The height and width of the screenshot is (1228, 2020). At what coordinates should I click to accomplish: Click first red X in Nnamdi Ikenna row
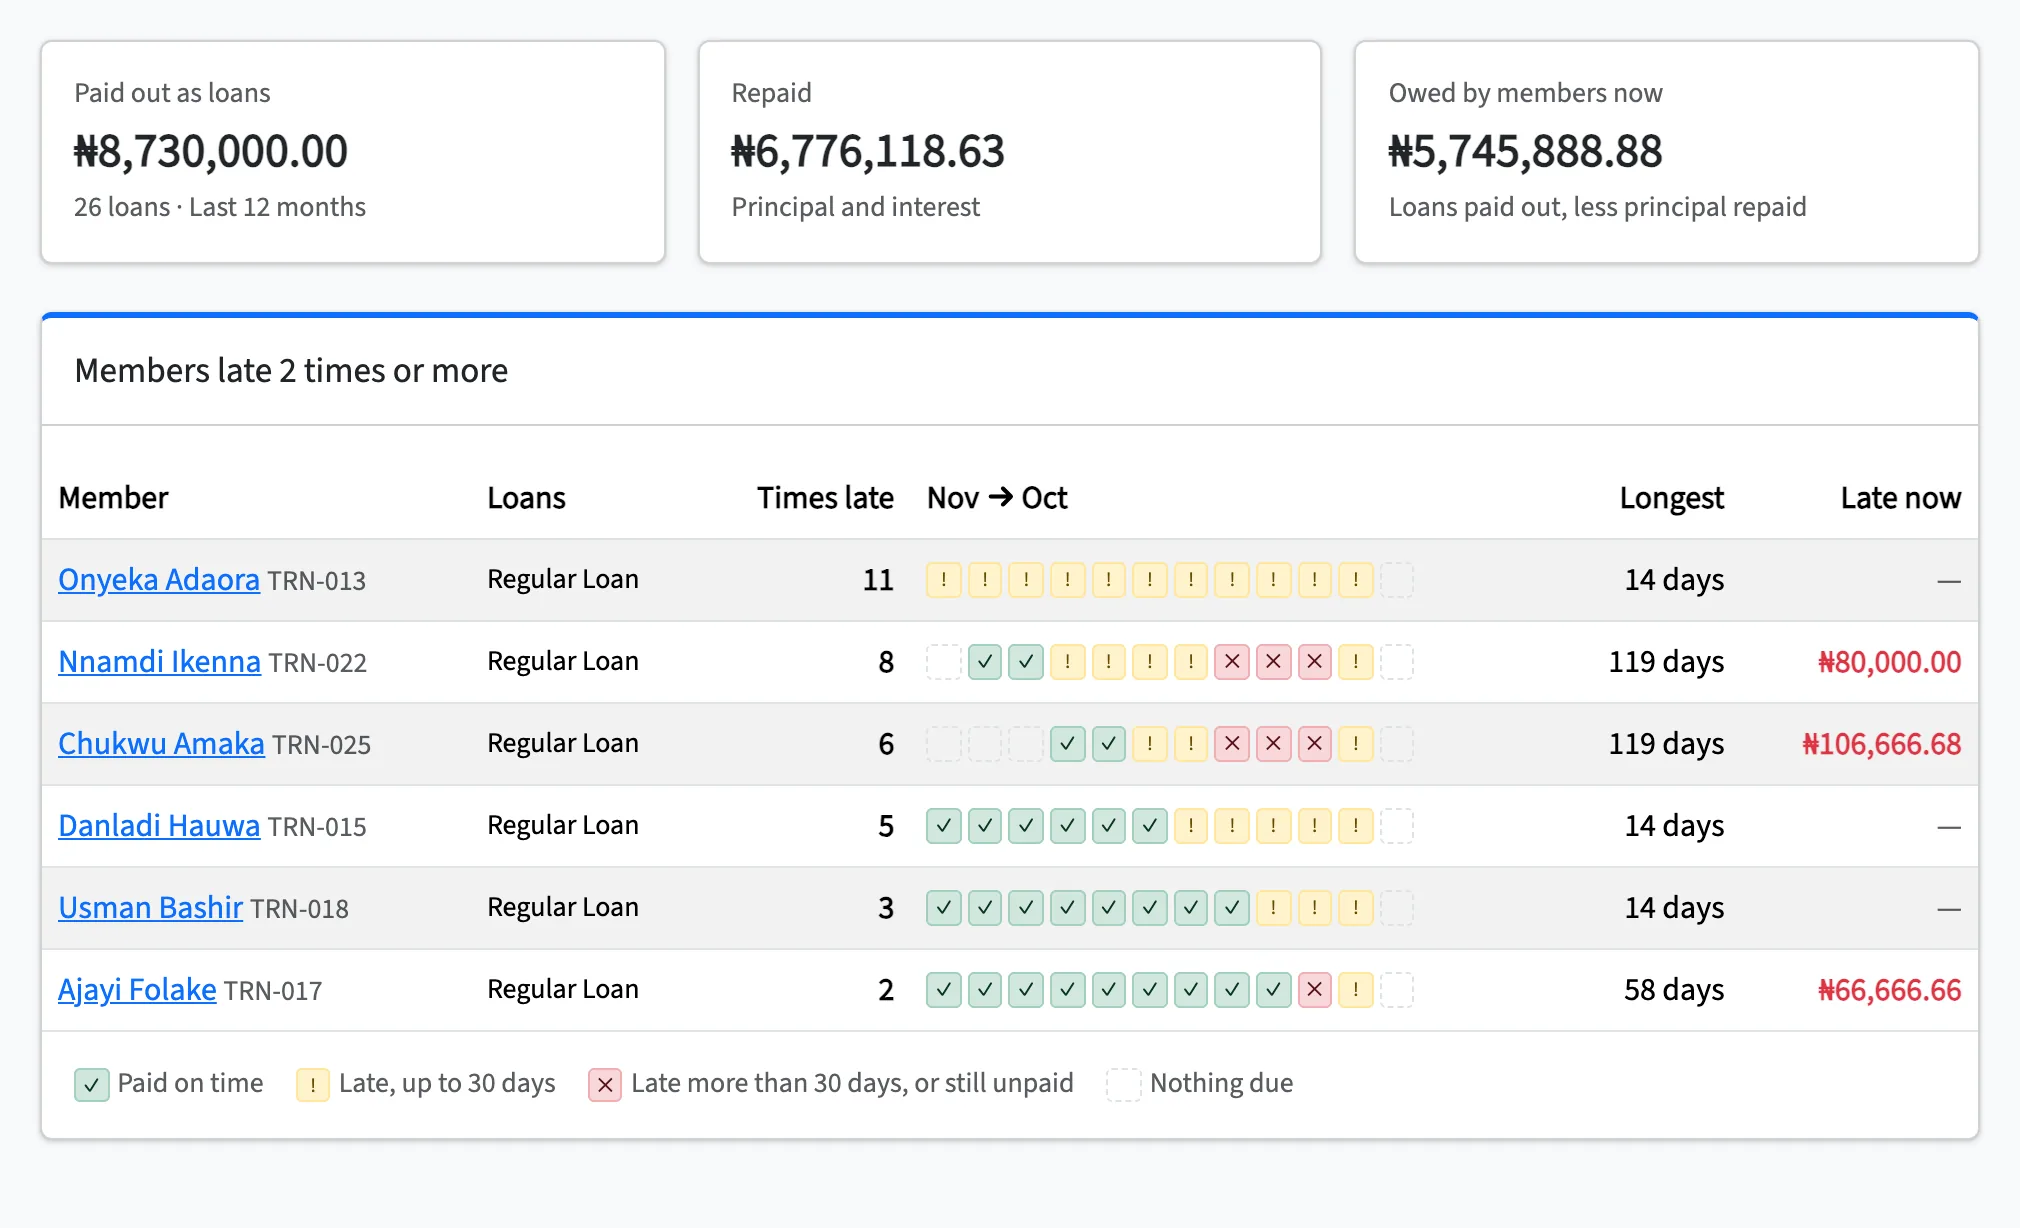click(1232, 662)
